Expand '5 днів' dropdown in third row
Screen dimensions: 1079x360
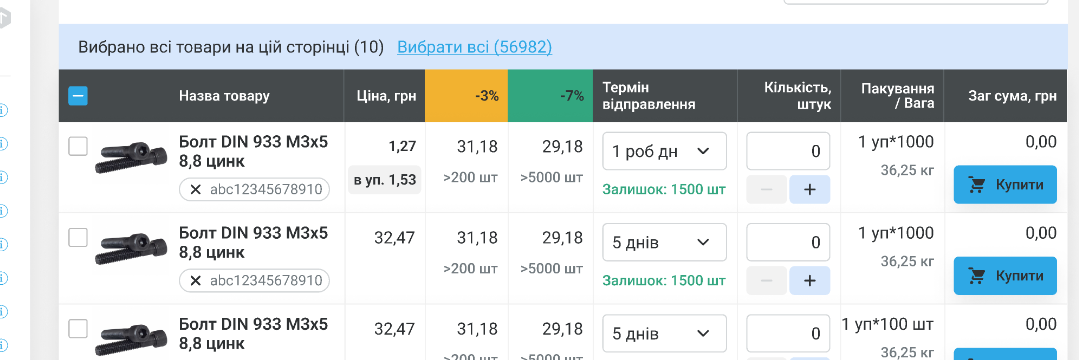[x=664, y=333]
